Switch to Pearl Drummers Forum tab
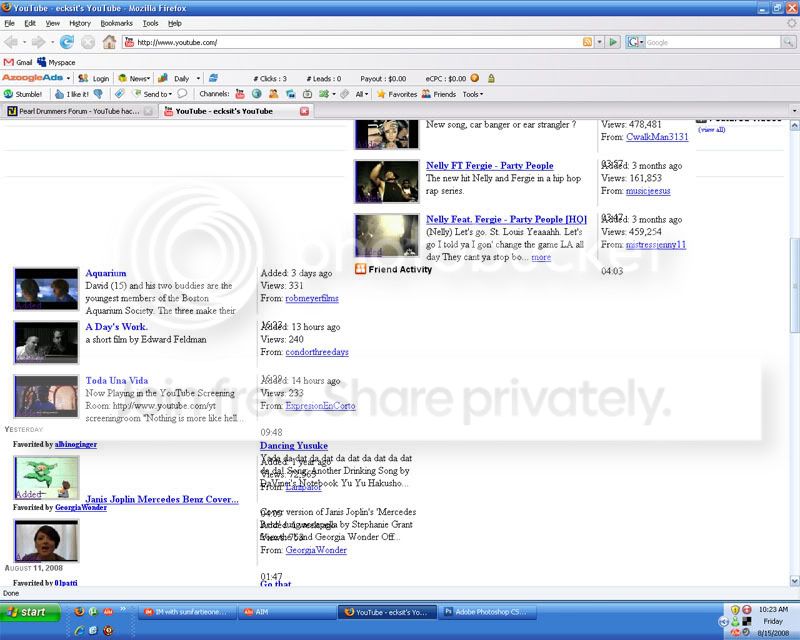Screen dimensions: 800x640 [x=79, y=111]
